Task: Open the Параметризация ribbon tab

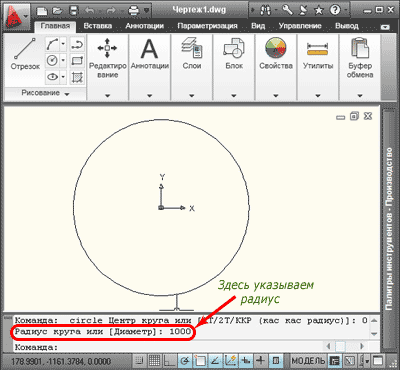Action: tap(207, 26)
